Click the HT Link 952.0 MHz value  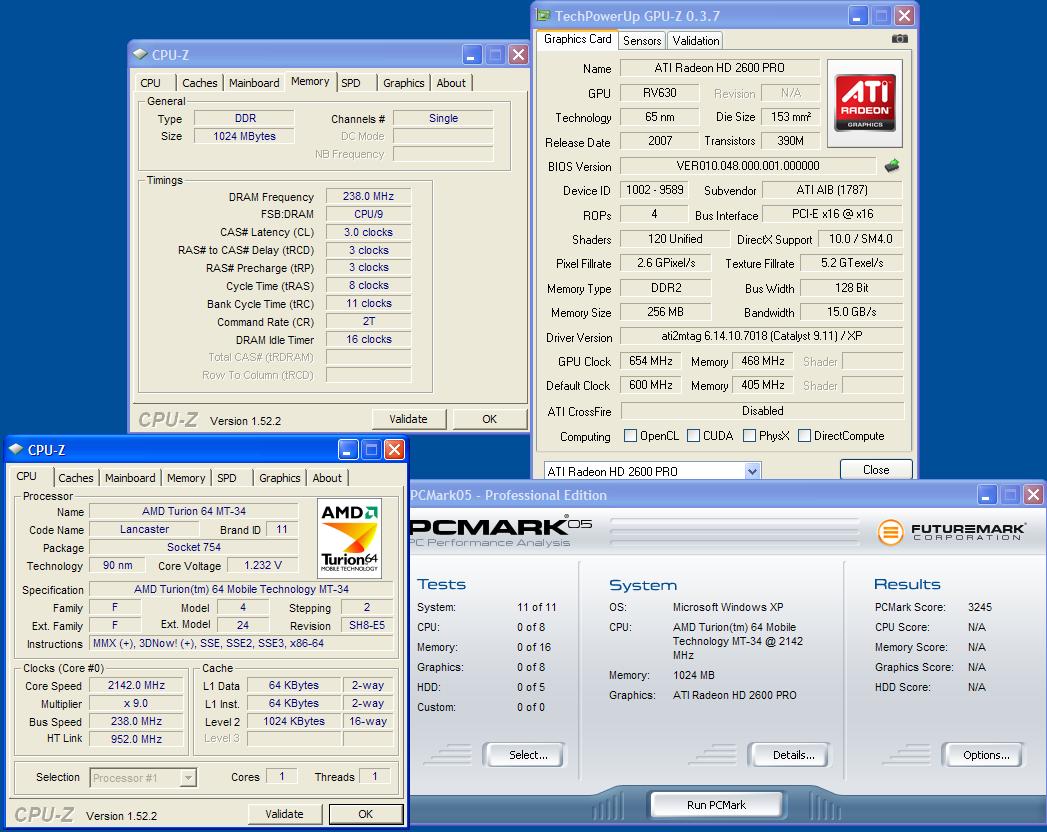[136, 739]
